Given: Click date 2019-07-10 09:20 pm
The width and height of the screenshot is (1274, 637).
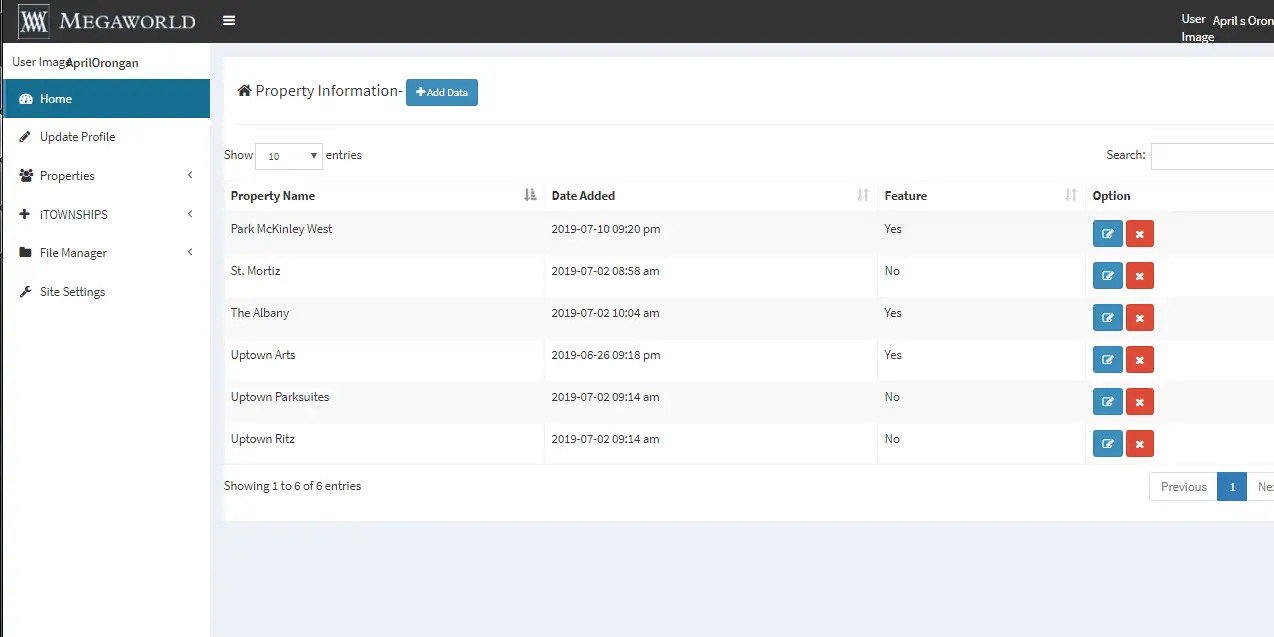Looking at the screenshot, I should (606, 229).
